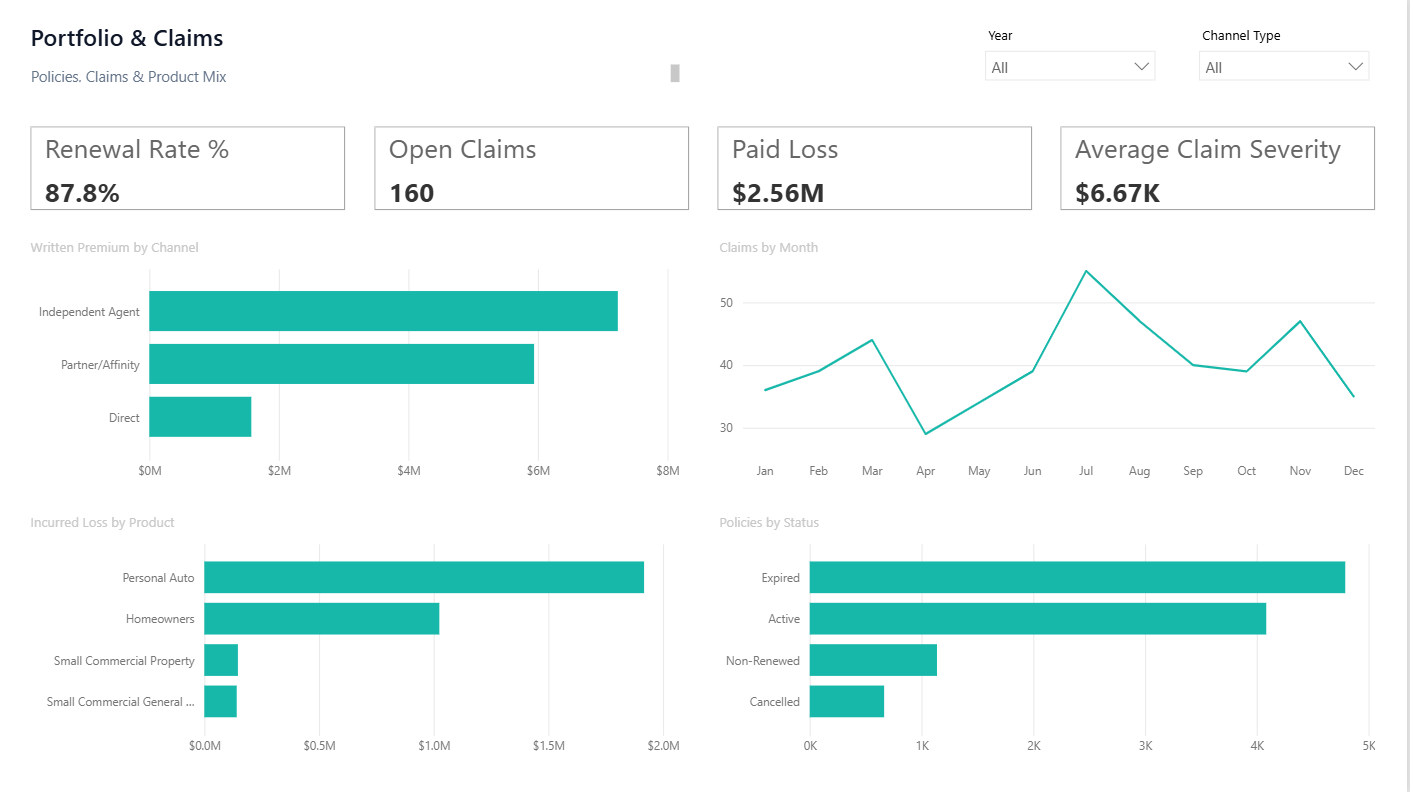The height and width of the screenshot is (792, 1410).
Task: Click the 'Policies. Claims & Product Mix' subtitle
Action: point(129,77)
